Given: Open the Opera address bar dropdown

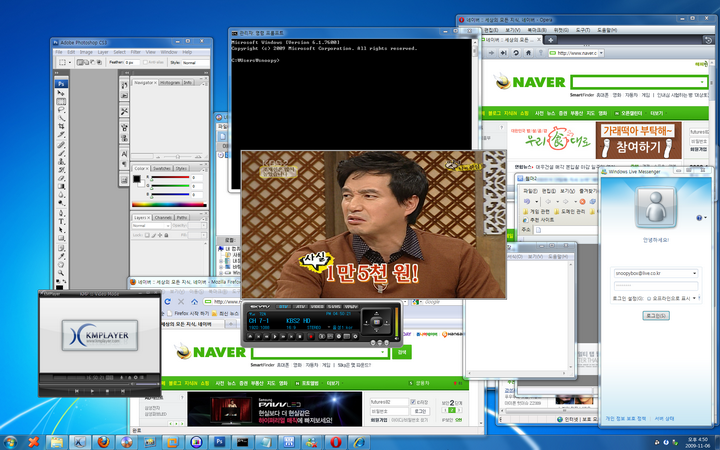Looking at the screenshot, I should pos(601,53).
